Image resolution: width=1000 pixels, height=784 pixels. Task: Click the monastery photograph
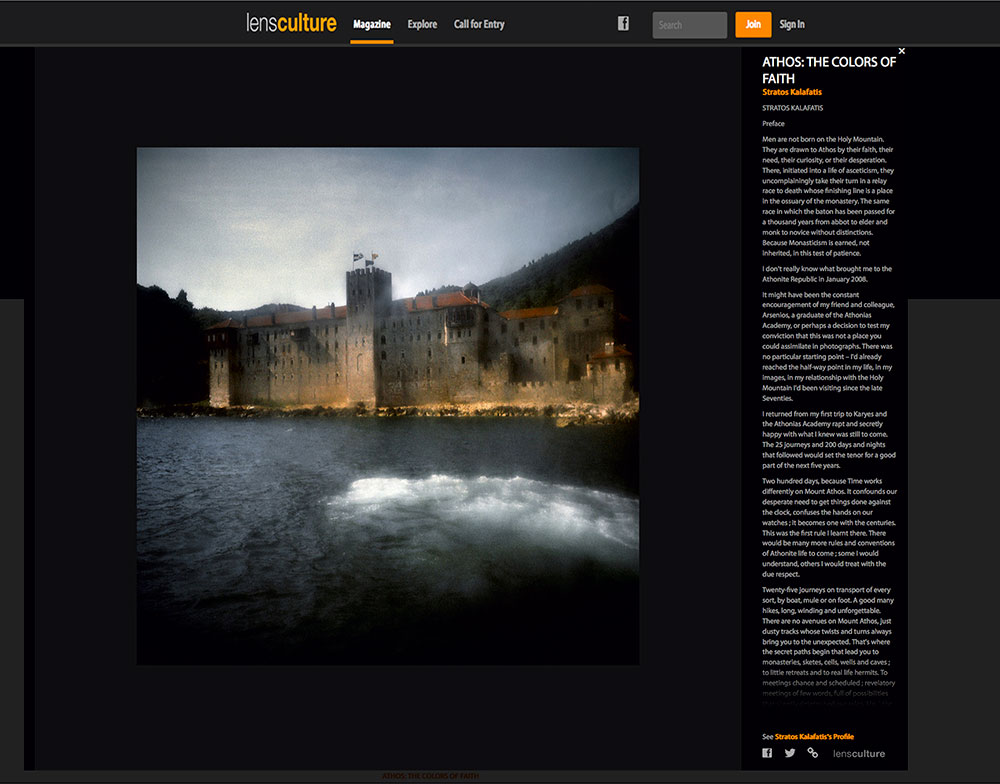[x=387, y=405]
